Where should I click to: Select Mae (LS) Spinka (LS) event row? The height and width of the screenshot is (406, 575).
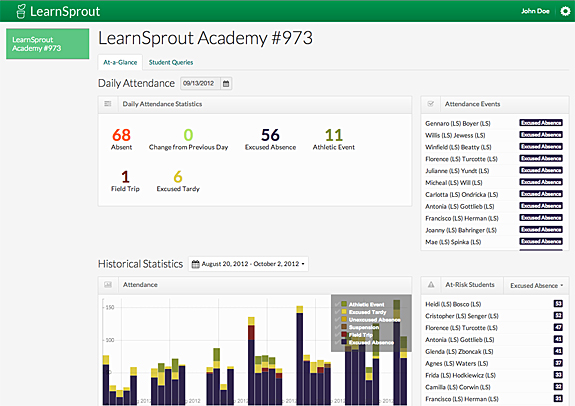point(453,242)
